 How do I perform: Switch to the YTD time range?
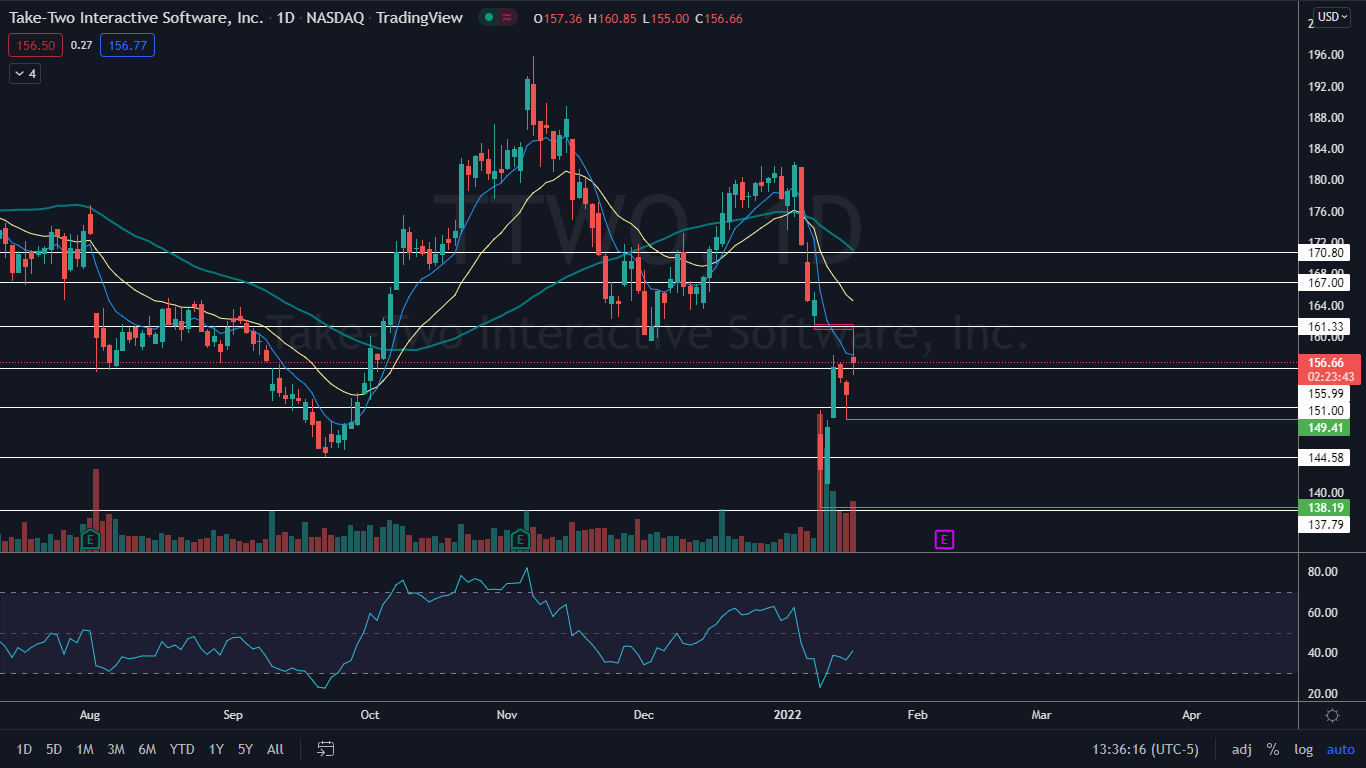[x=182, y=749]
